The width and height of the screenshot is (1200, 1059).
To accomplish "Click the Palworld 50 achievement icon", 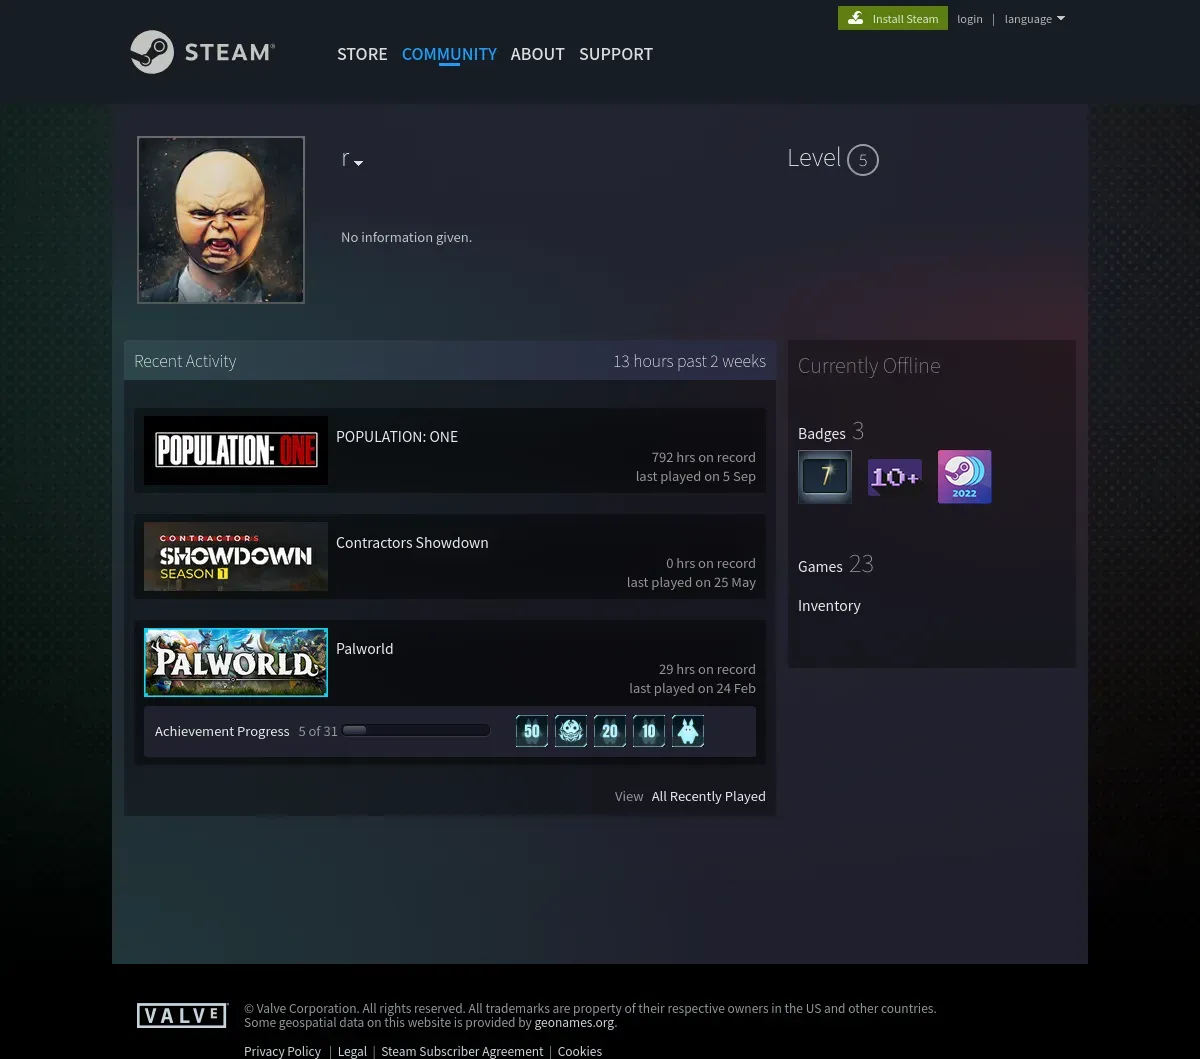I will tap(532, 731).
